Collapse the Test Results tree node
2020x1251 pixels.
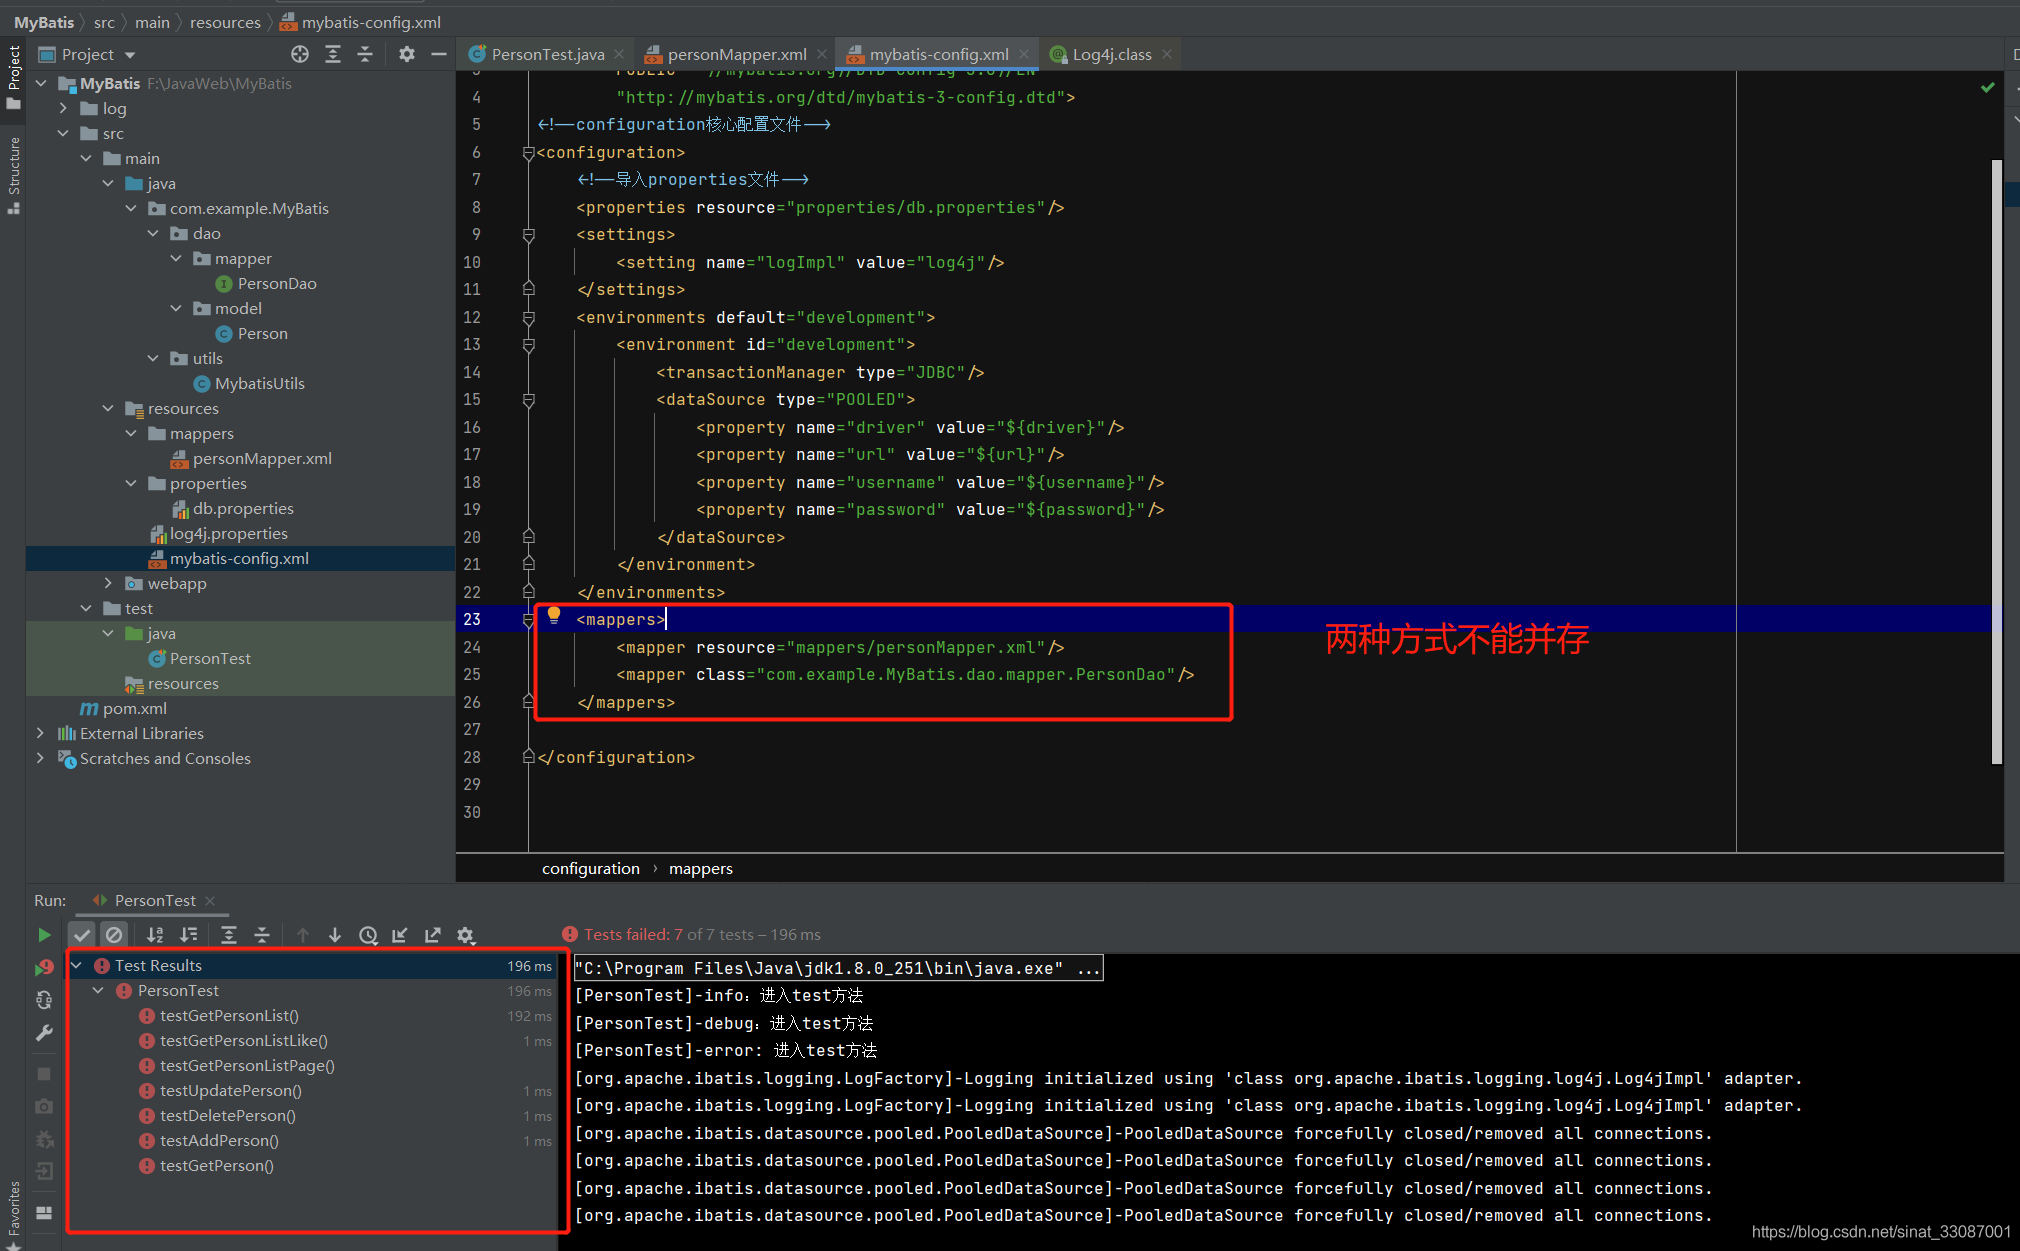coord(77,965)
